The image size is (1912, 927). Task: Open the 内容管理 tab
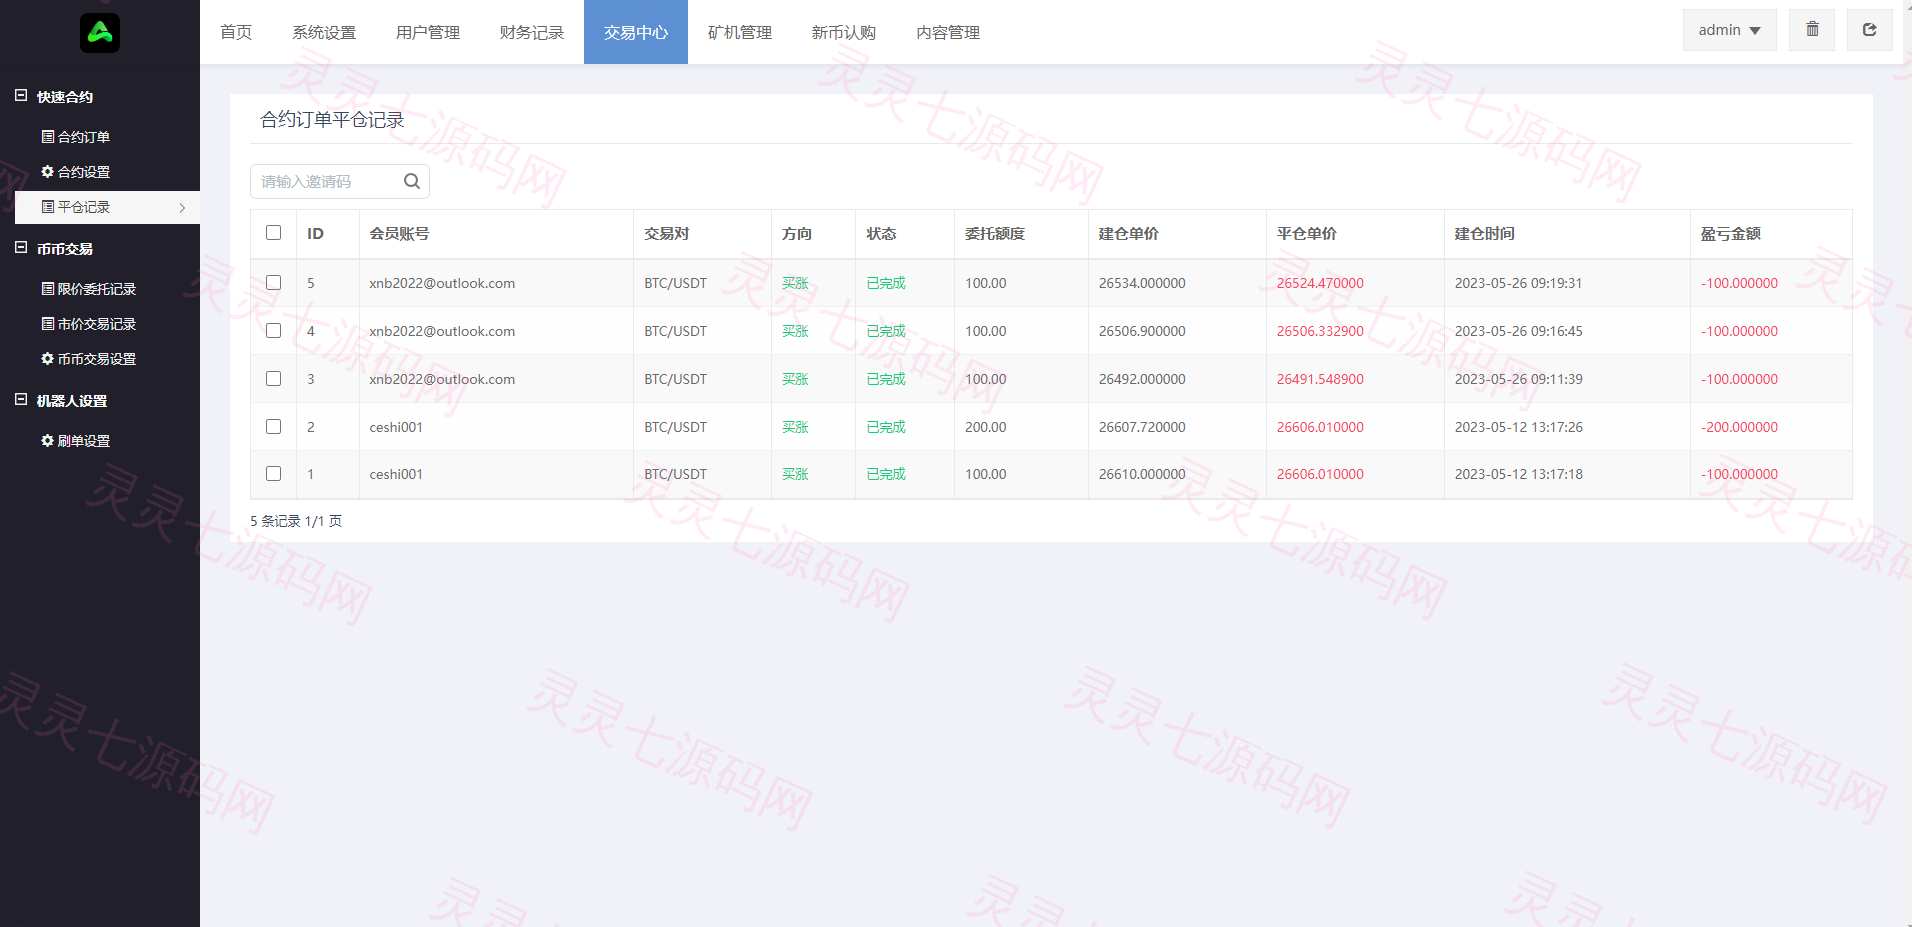pyautogui.click(x=948, y=32)
